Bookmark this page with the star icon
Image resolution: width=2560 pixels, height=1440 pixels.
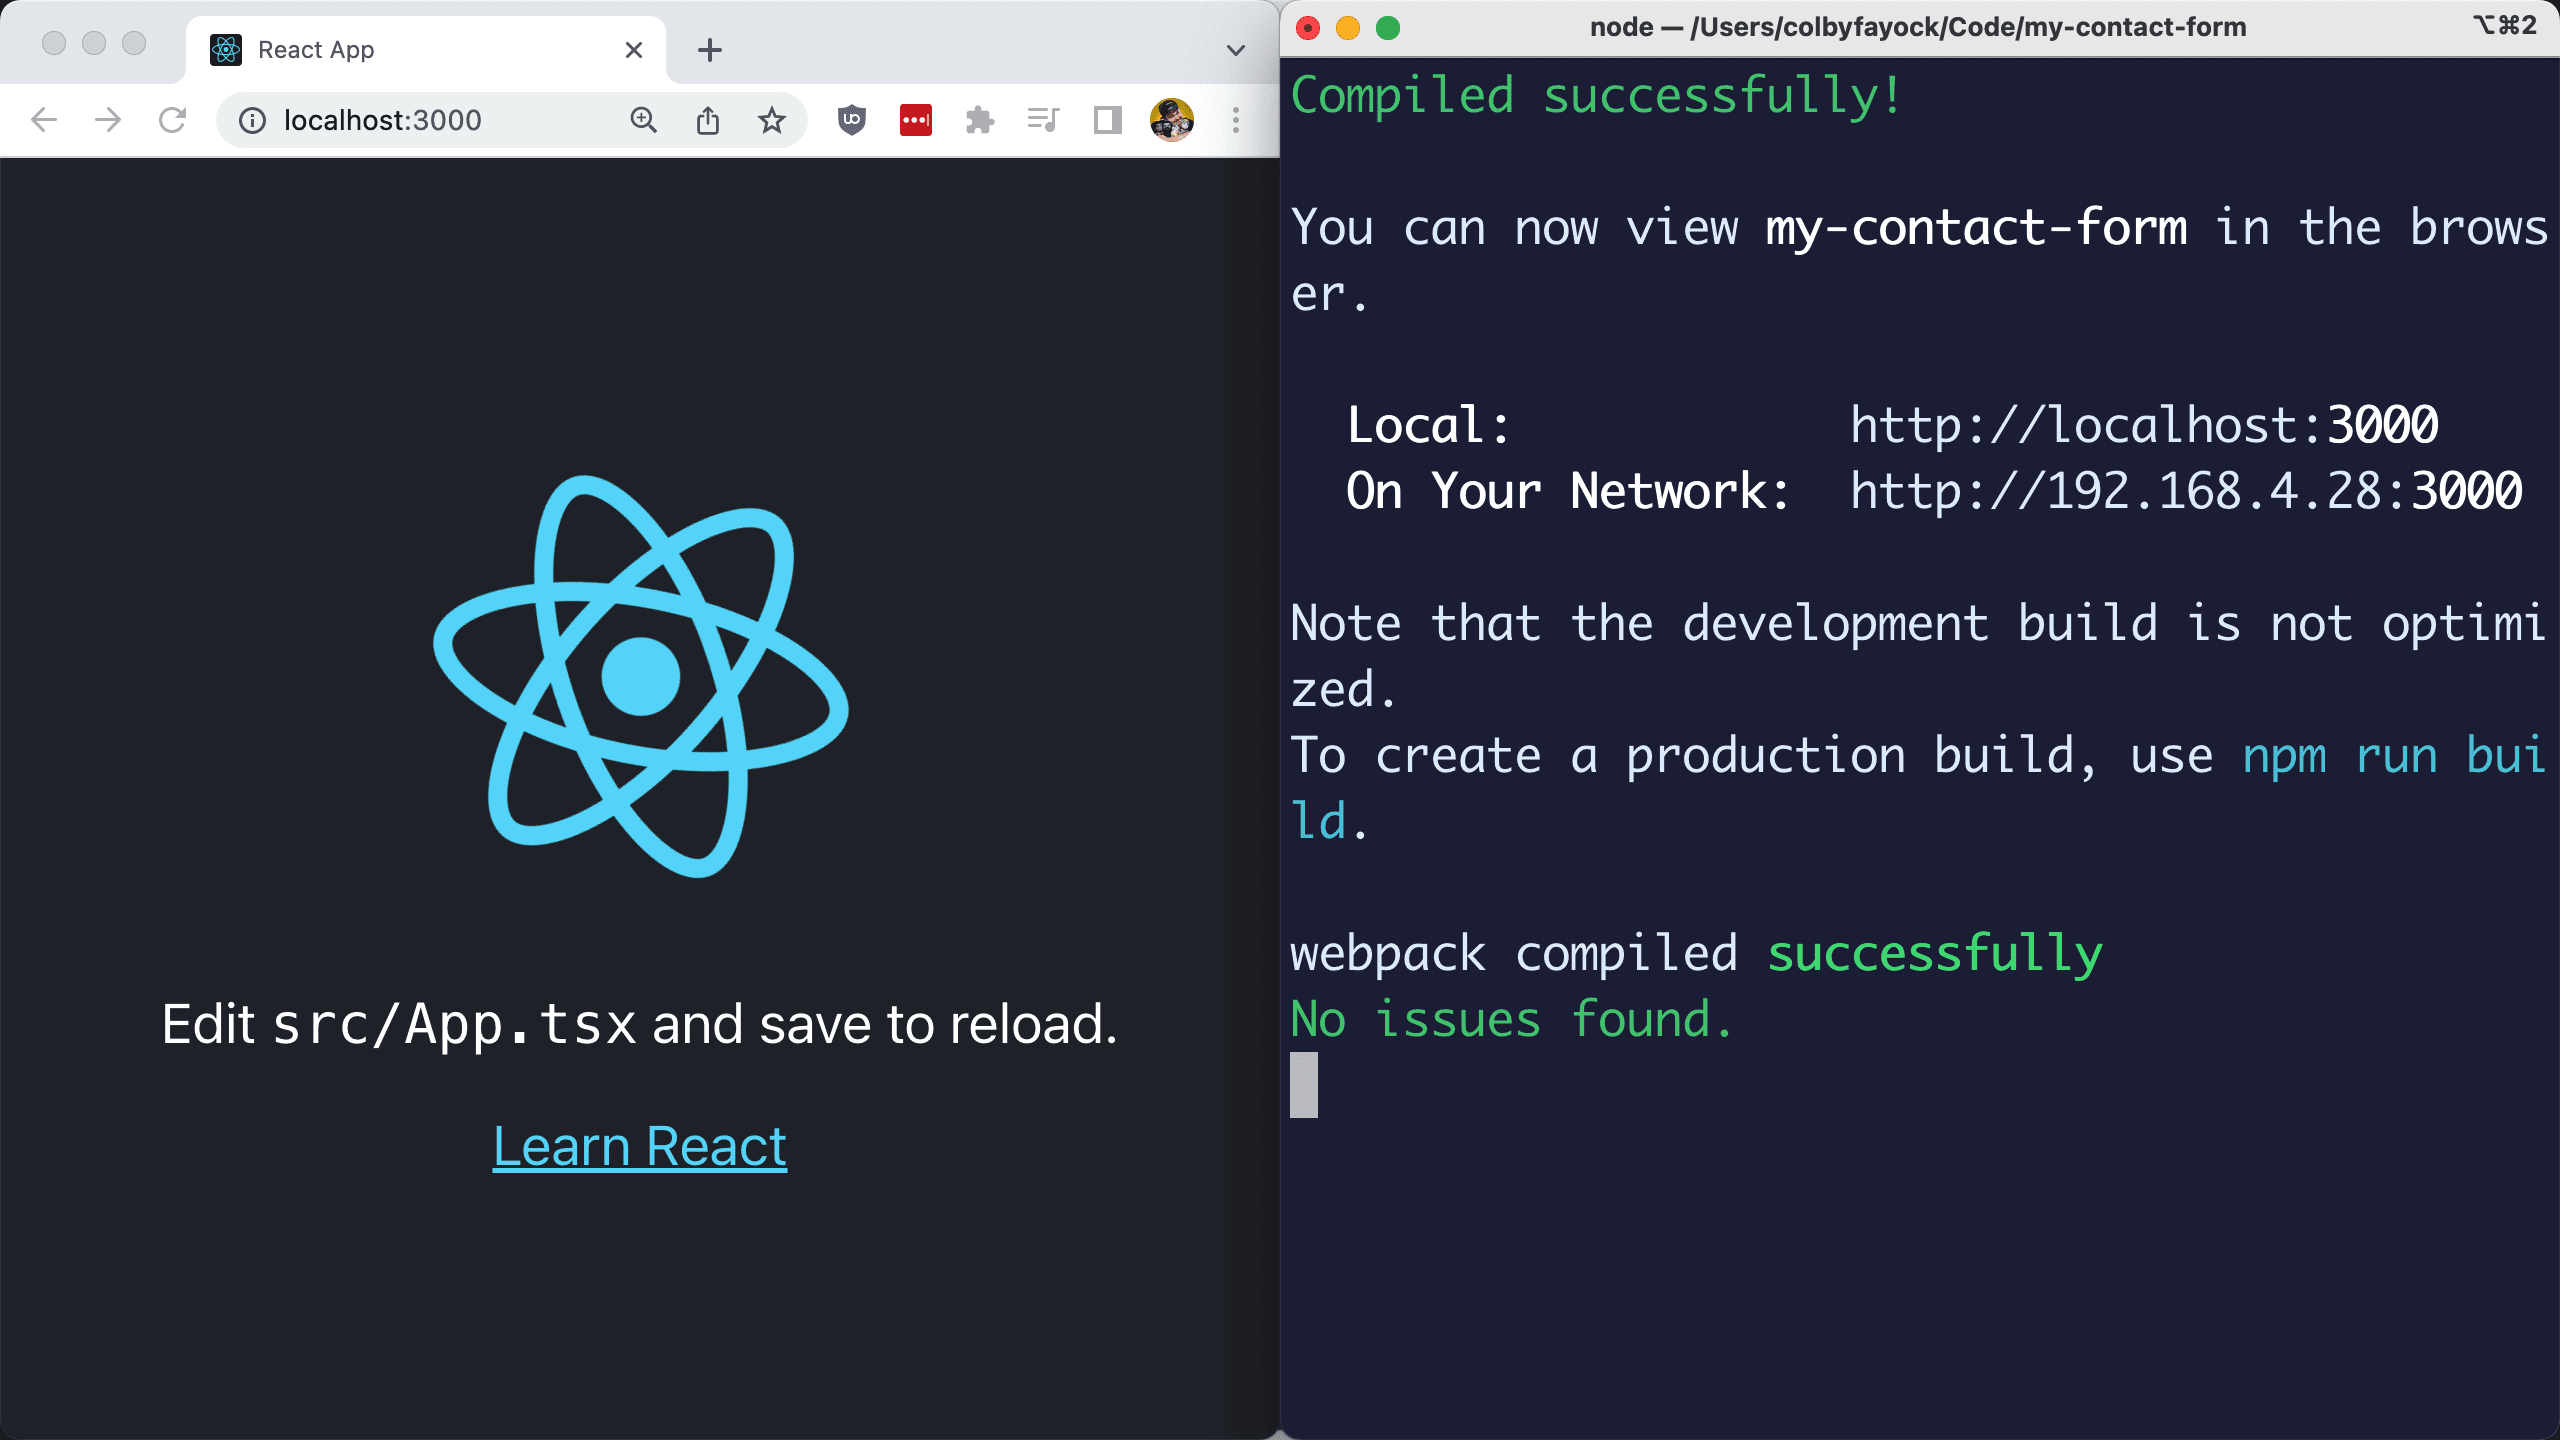(771, 120)
